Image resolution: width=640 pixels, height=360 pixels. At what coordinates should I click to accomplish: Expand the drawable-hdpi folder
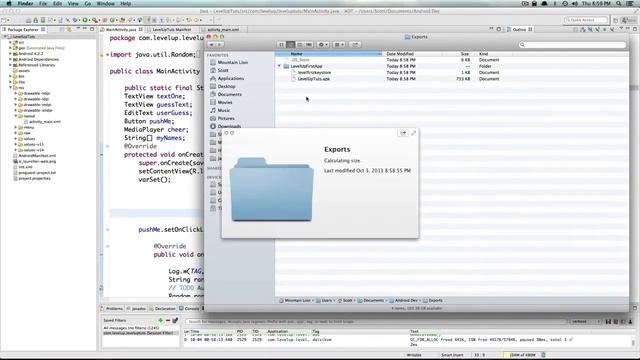[16, 93]
